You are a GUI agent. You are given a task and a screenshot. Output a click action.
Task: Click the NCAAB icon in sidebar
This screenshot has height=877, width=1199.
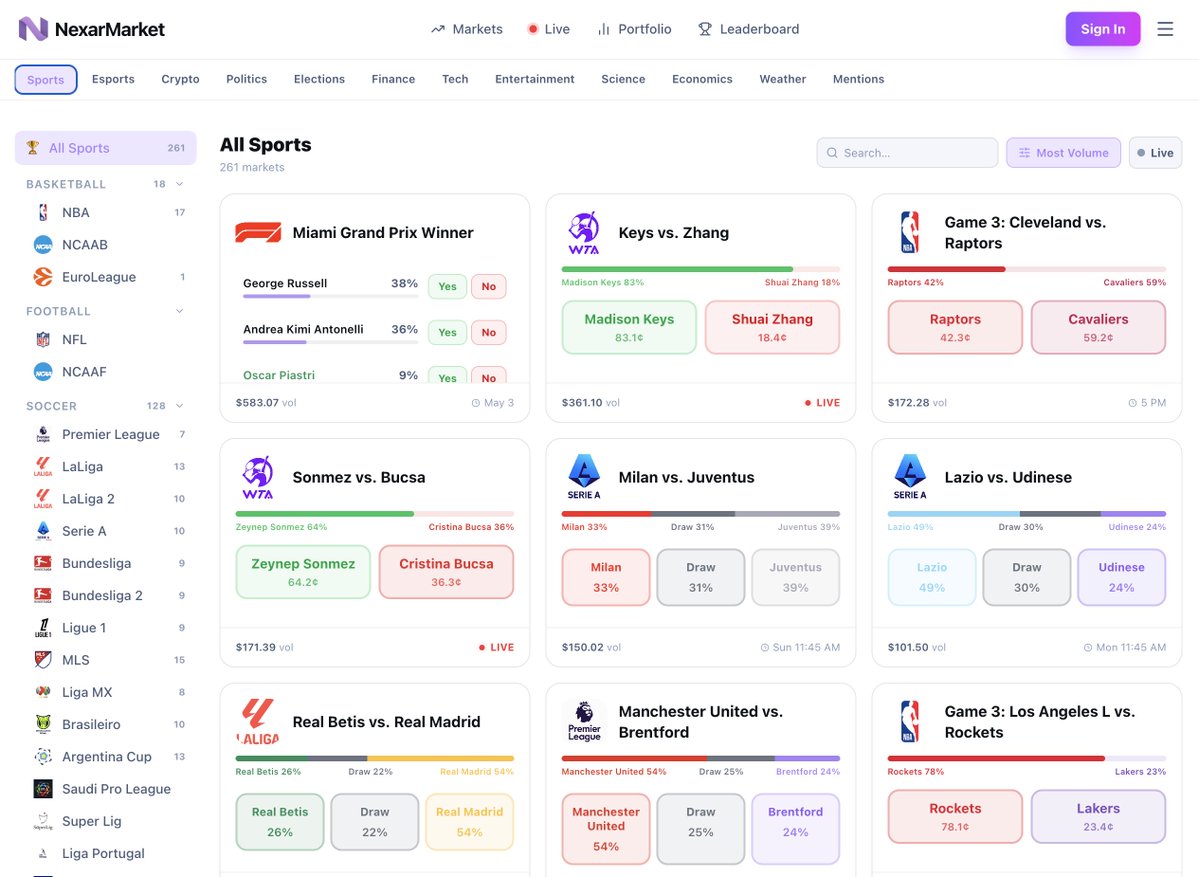tap(43, 245)
